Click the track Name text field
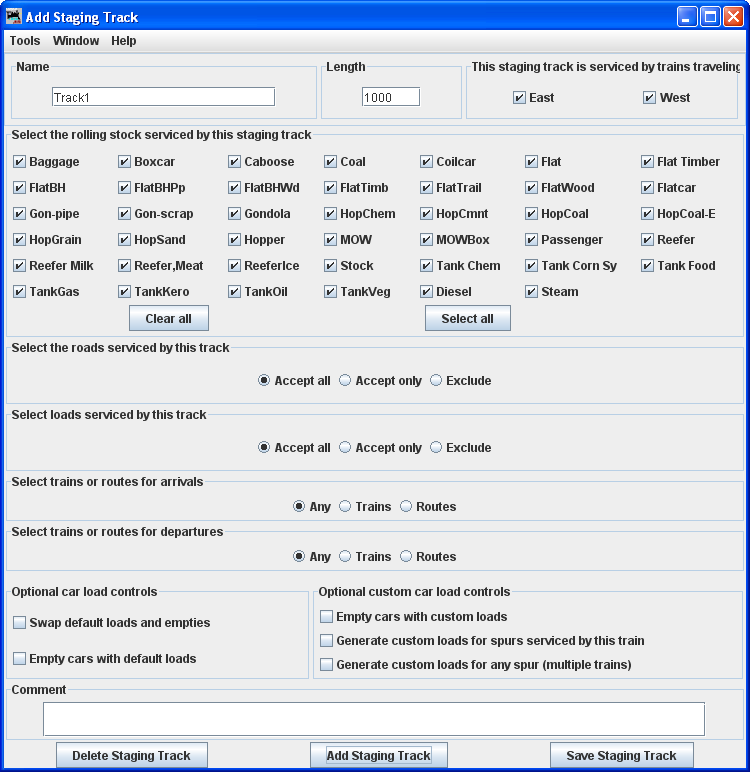This screenshot has width=750, height=772. 163,97
